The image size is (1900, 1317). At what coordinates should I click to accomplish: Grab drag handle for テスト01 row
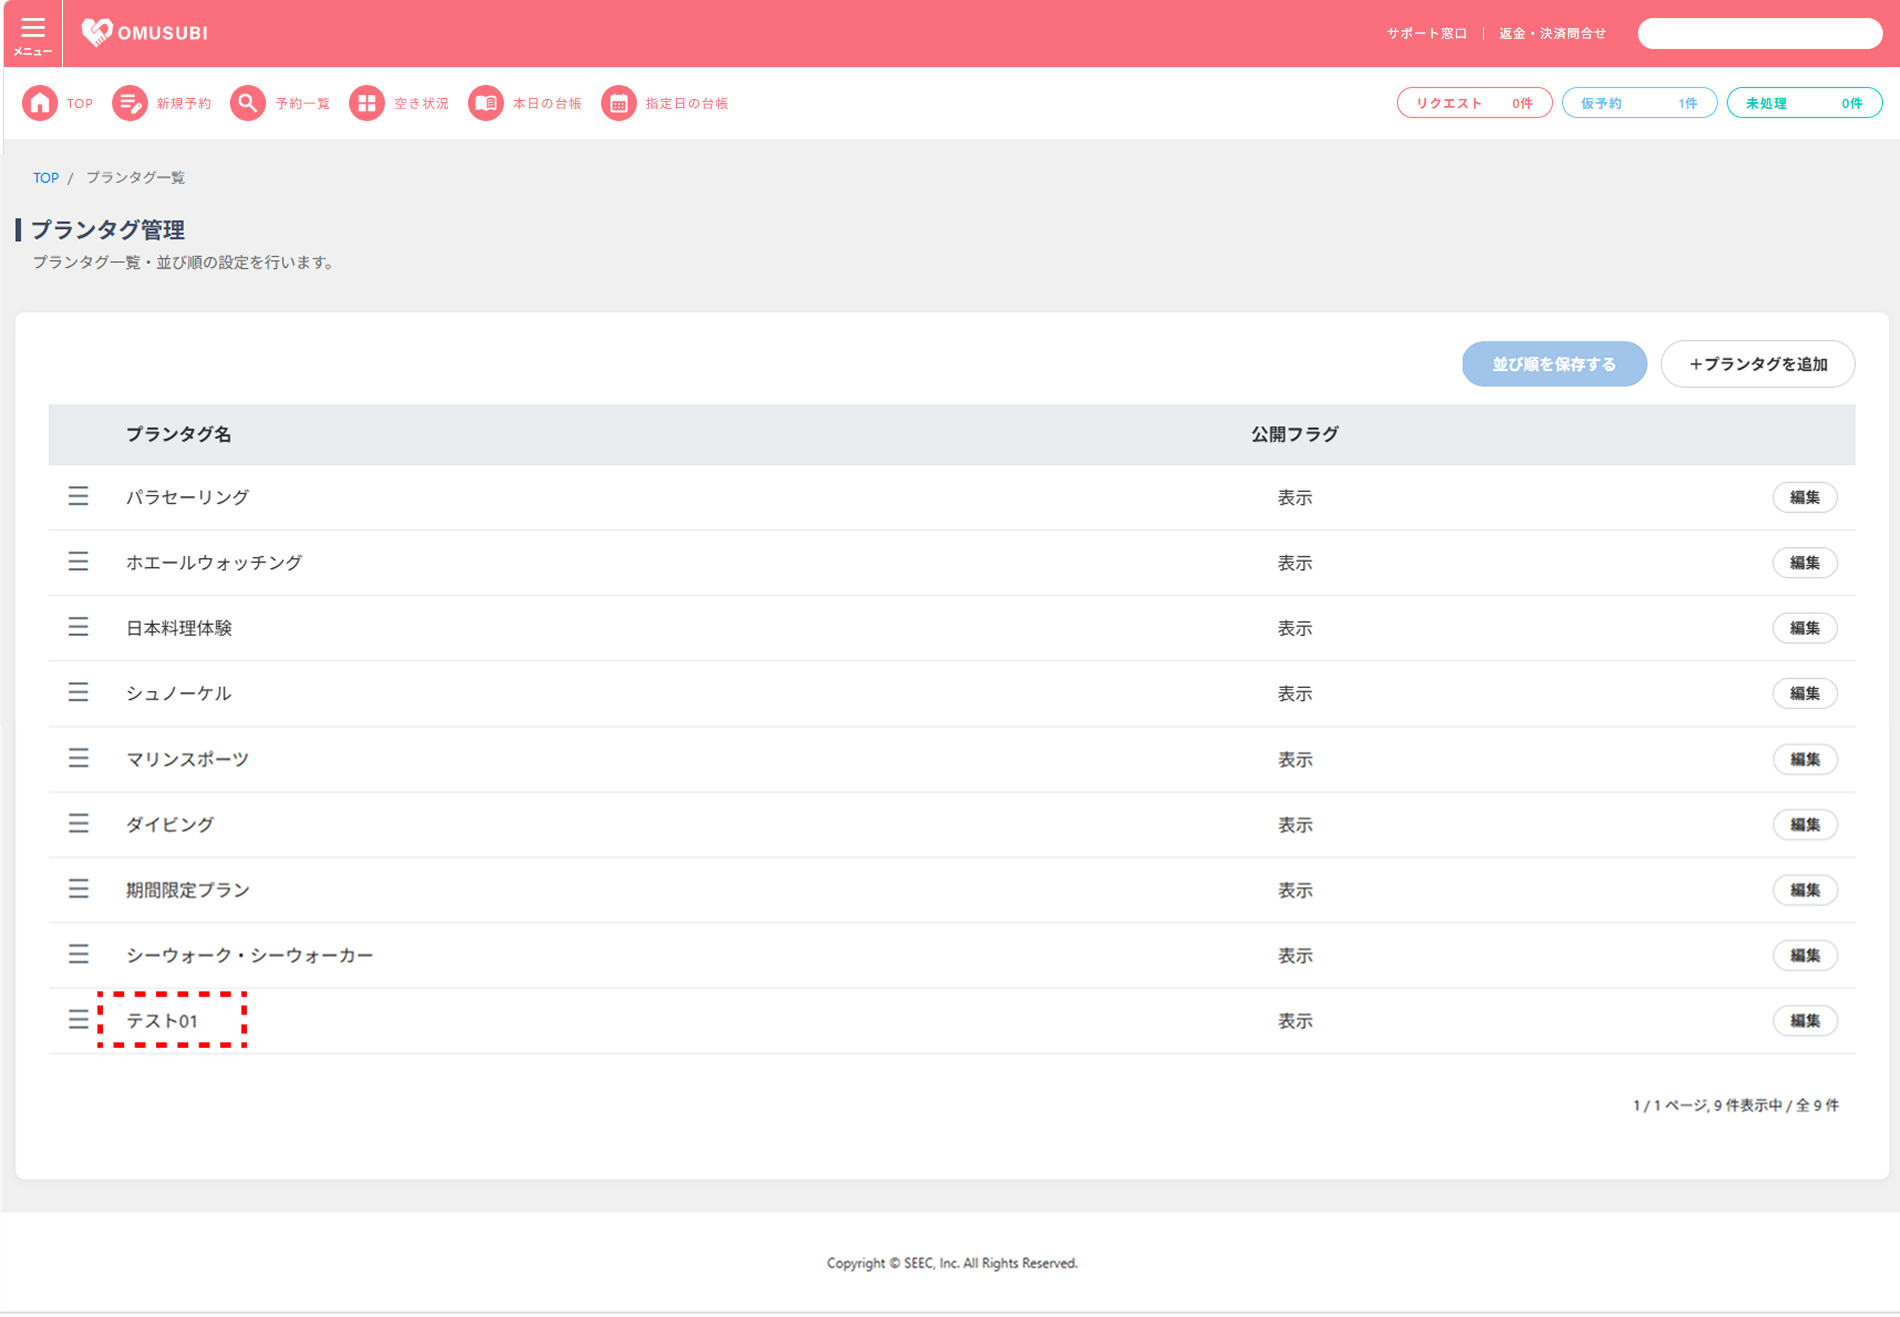click(78, 1020)
